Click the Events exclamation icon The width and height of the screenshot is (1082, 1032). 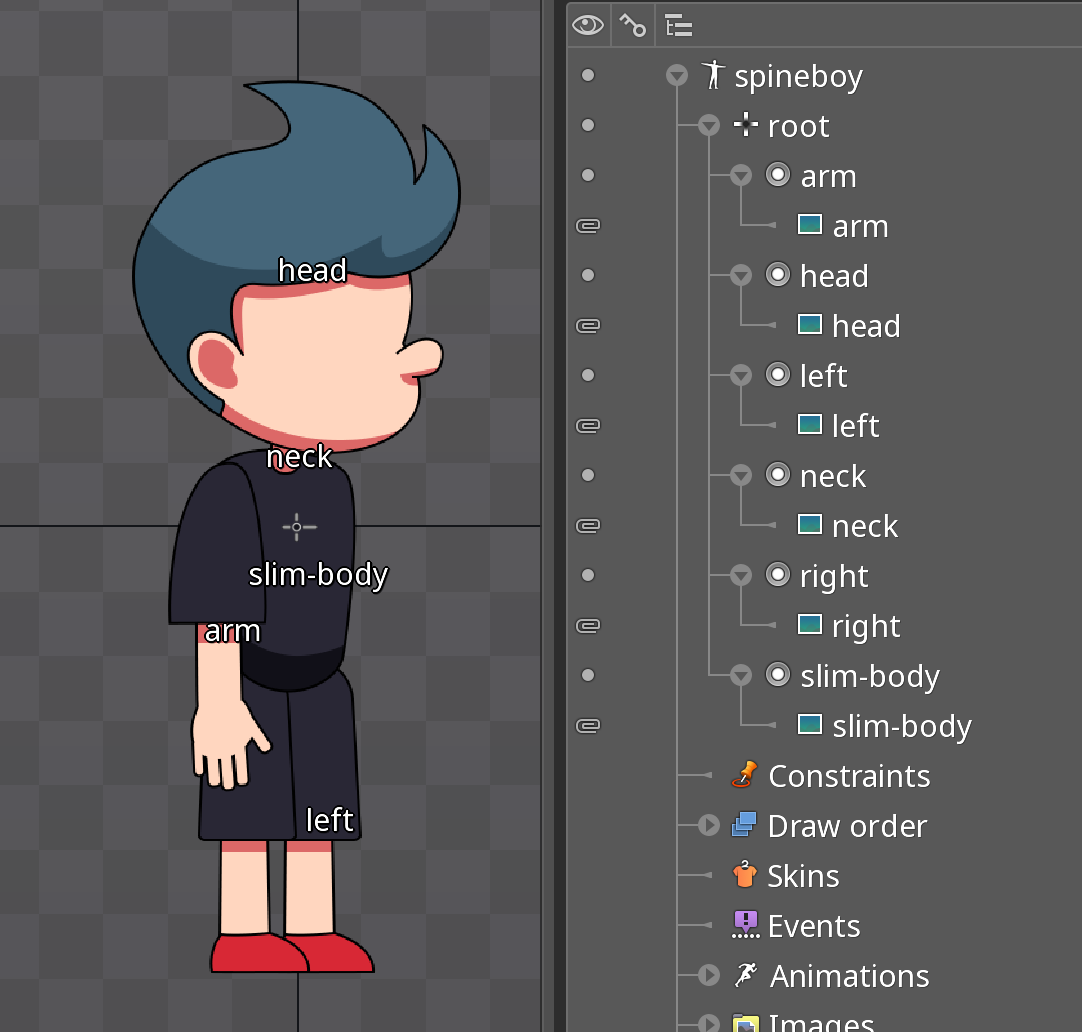coord(745,924)
